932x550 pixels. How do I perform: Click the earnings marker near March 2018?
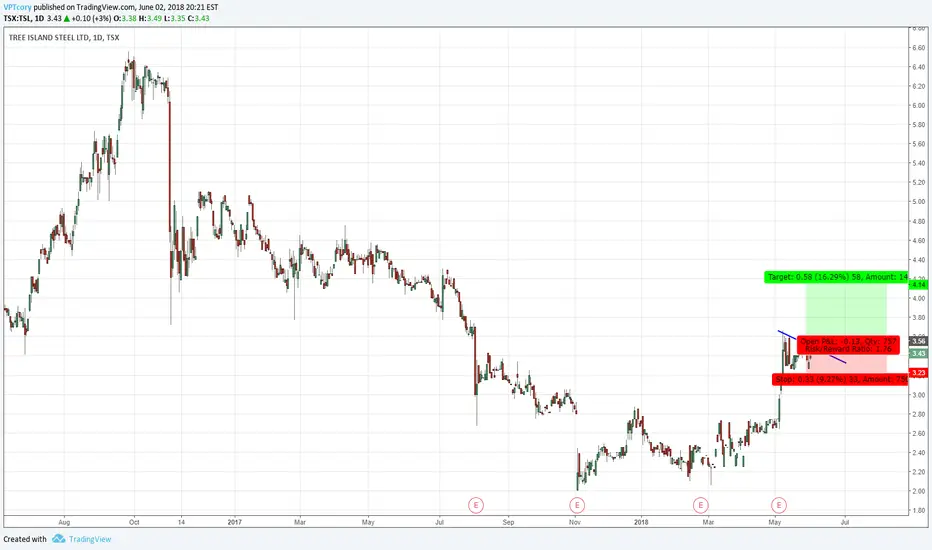[x=701, y=505]
